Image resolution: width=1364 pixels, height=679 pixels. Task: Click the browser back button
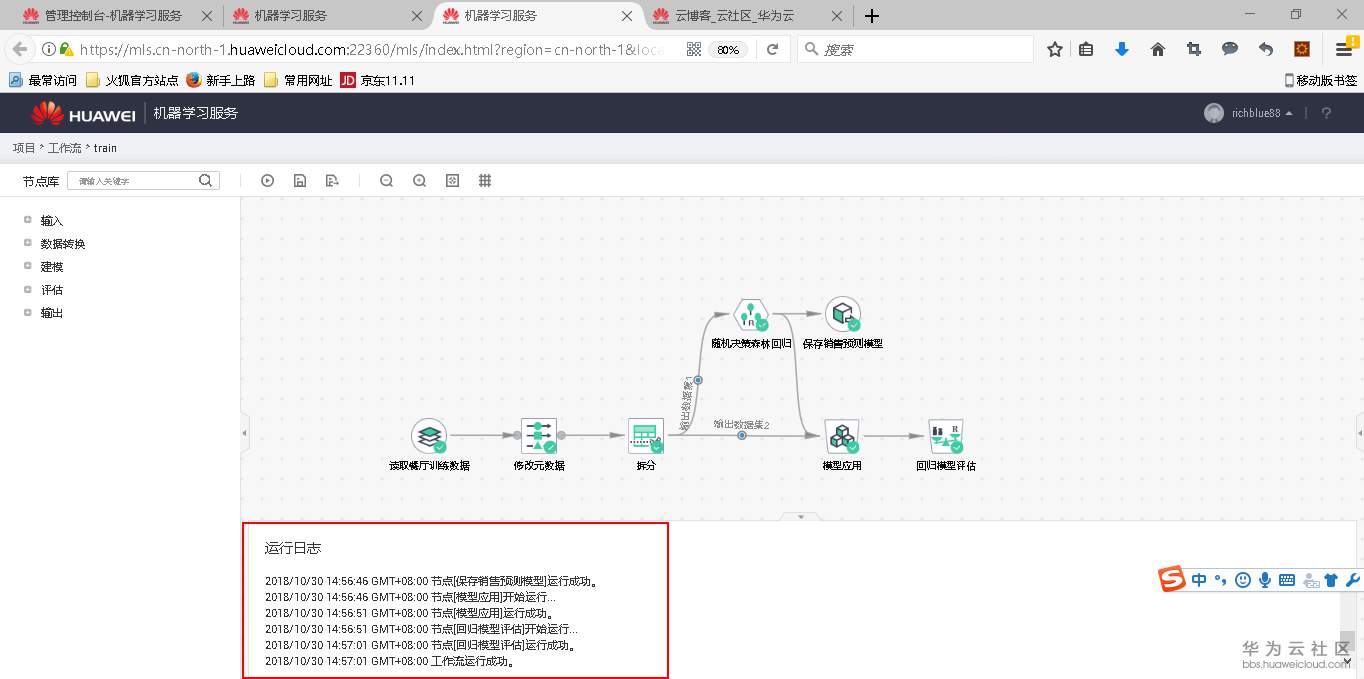[x=20, y=49]
